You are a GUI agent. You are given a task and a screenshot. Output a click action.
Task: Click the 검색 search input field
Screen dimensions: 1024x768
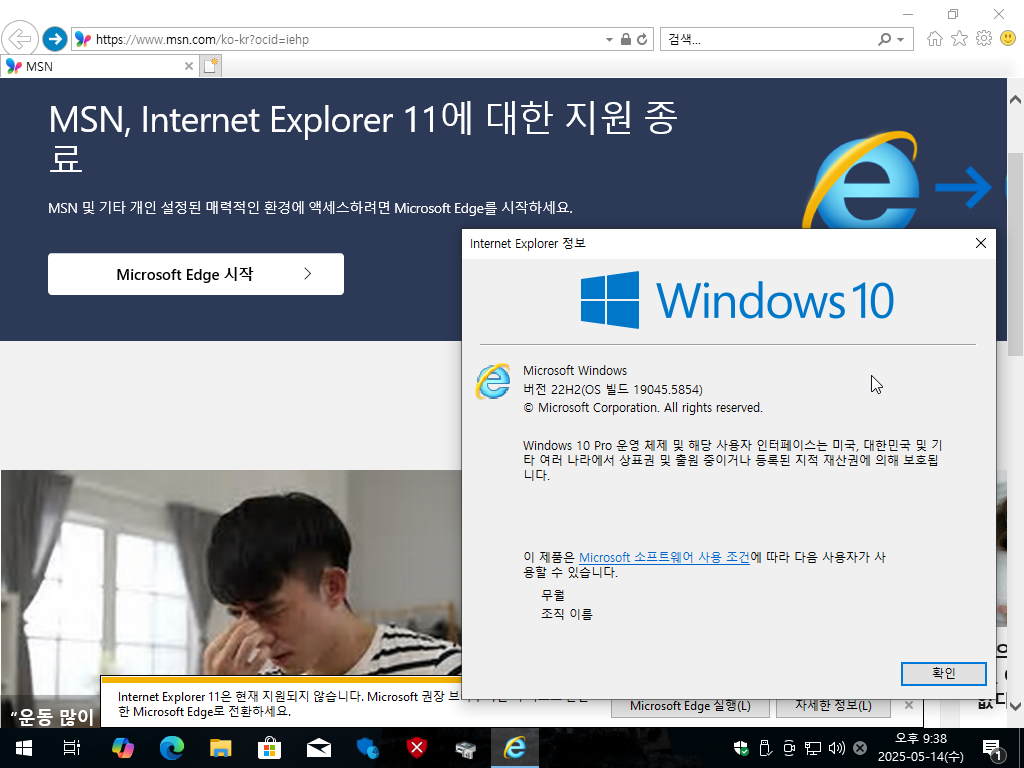coord(767,39)
